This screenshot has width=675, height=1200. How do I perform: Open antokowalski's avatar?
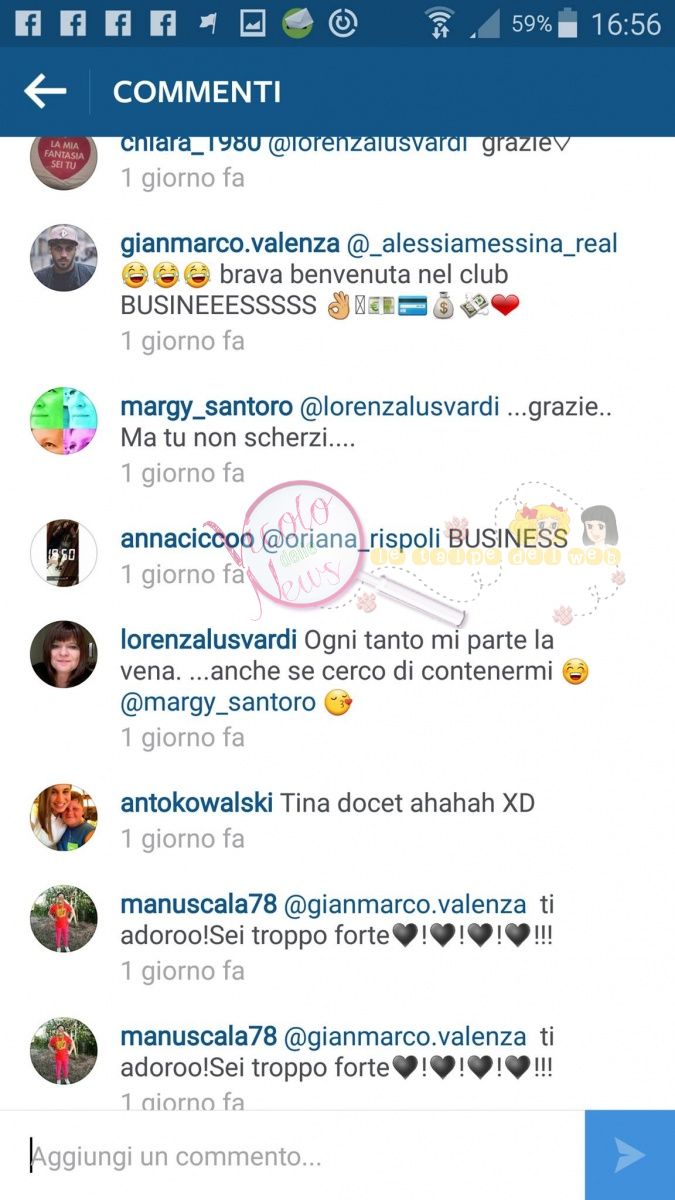pyautogui.click(x=64, y=817)
